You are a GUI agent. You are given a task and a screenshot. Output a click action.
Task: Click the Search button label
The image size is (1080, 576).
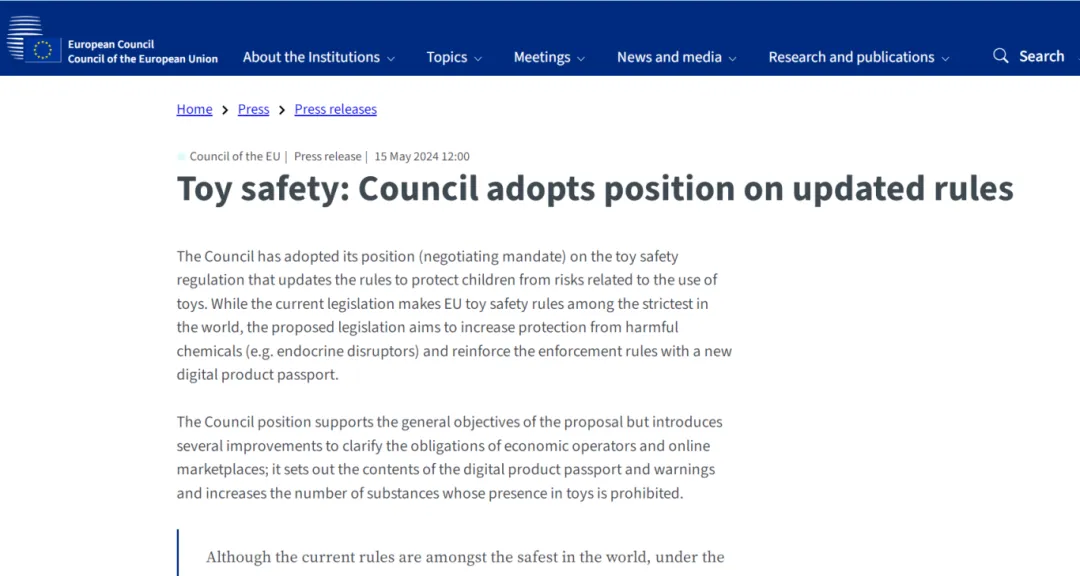pos(1041,56)
